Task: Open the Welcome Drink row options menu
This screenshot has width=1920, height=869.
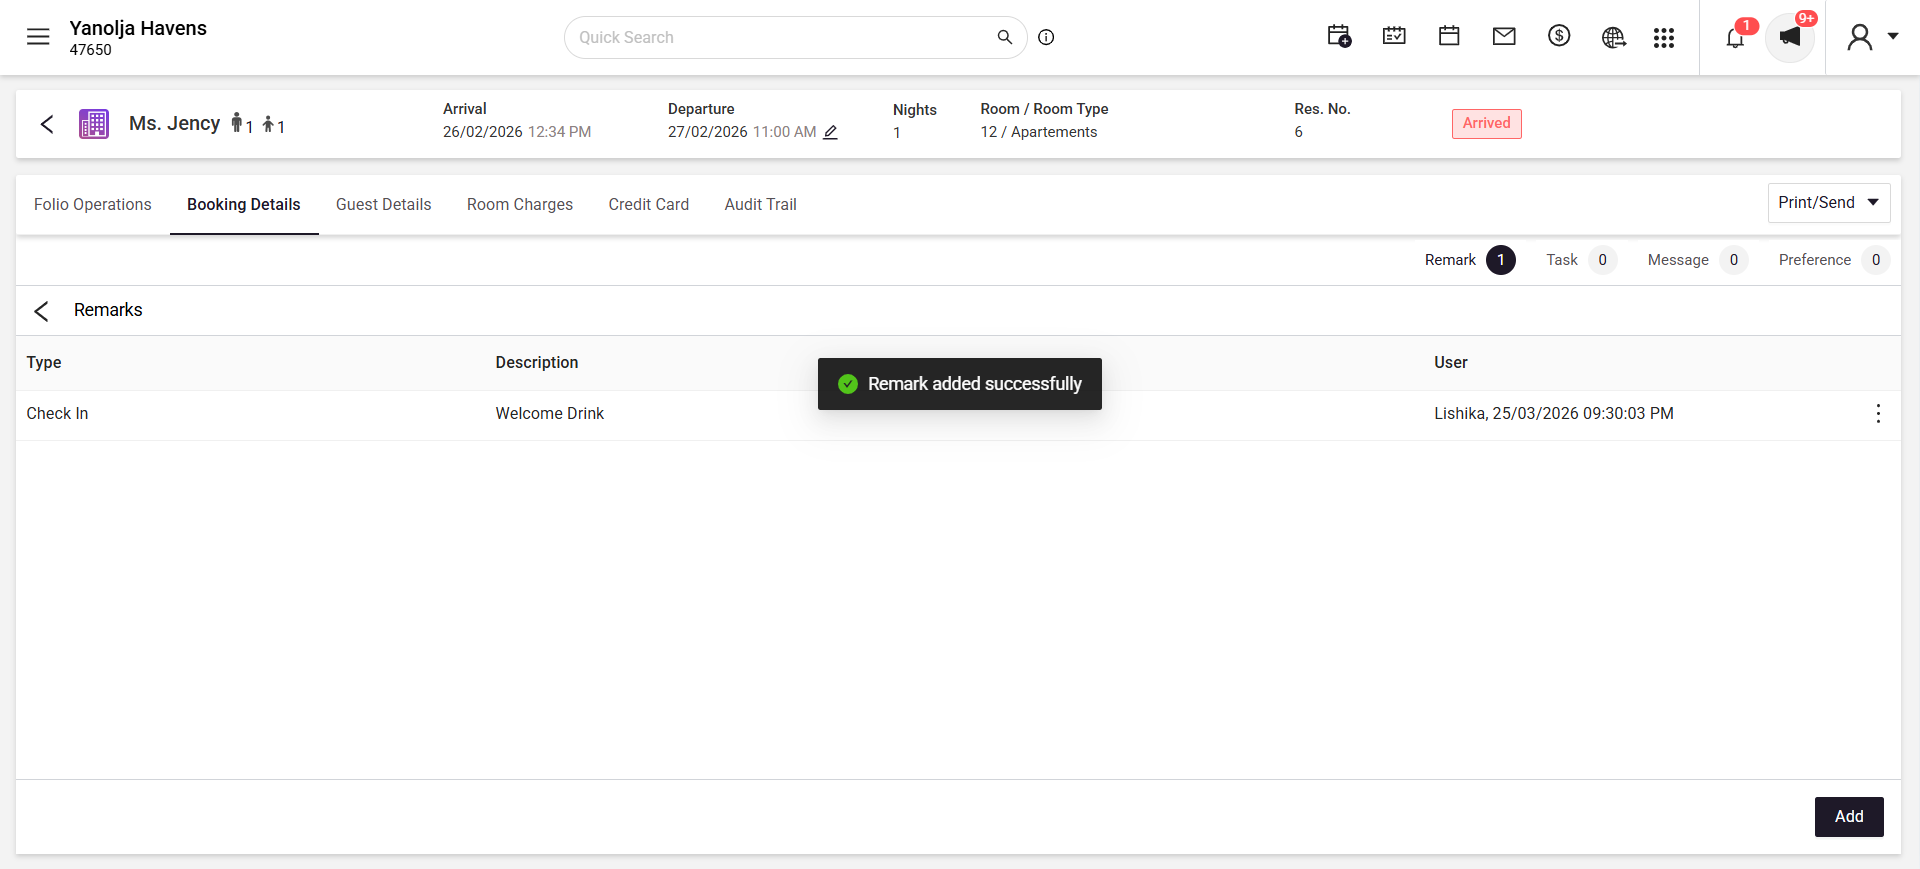Action: click(1878, 414)
